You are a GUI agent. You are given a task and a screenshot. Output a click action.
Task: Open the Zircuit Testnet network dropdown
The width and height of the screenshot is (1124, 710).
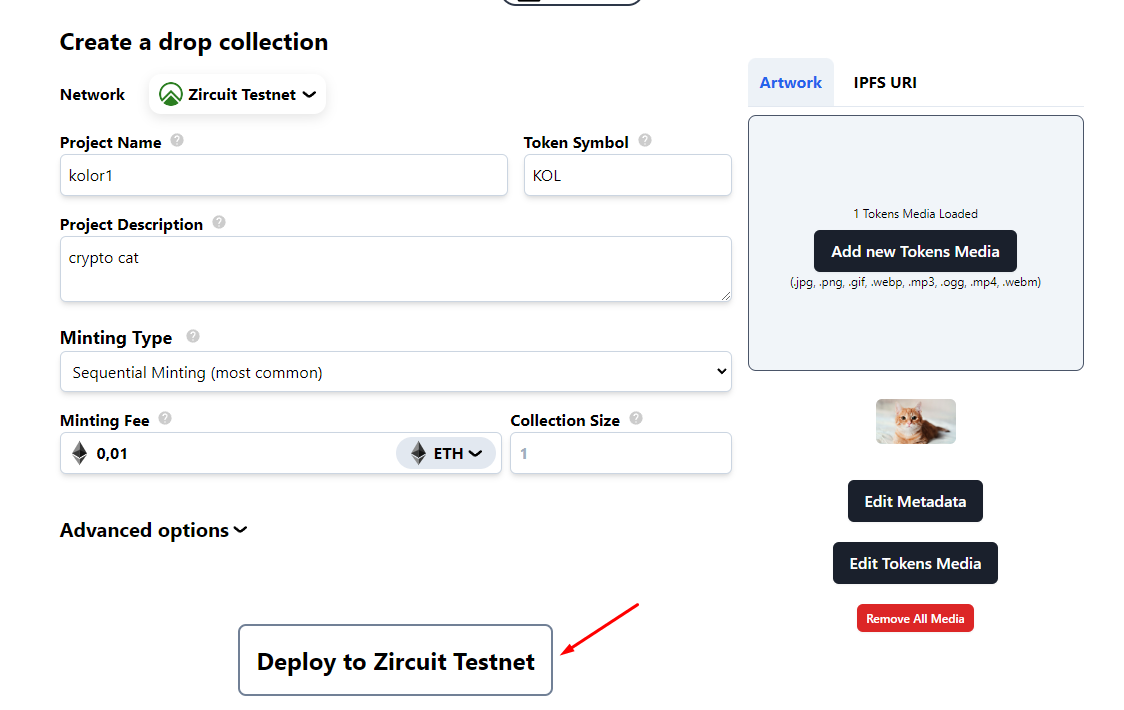pyautogui.click(x=238, y=94)
